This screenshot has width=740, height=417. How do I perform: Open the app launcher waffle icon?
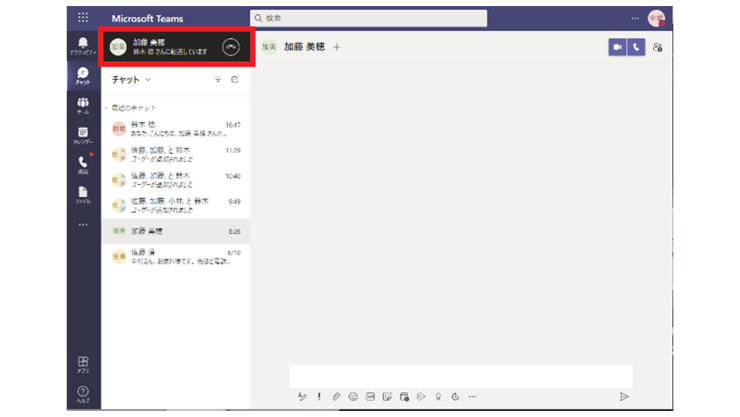tap(83, 18)
